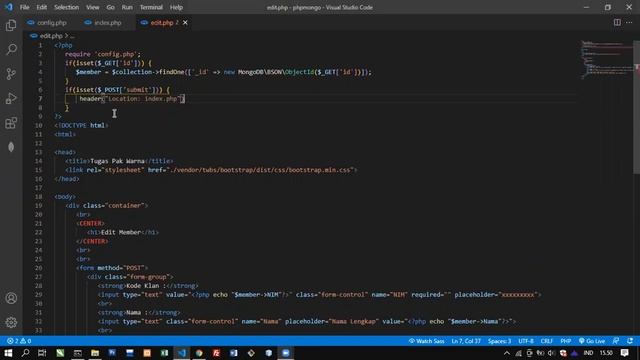This screenshot has width=640, height=360.
Task: Click Go Live in the status bar
Action: 592,341
